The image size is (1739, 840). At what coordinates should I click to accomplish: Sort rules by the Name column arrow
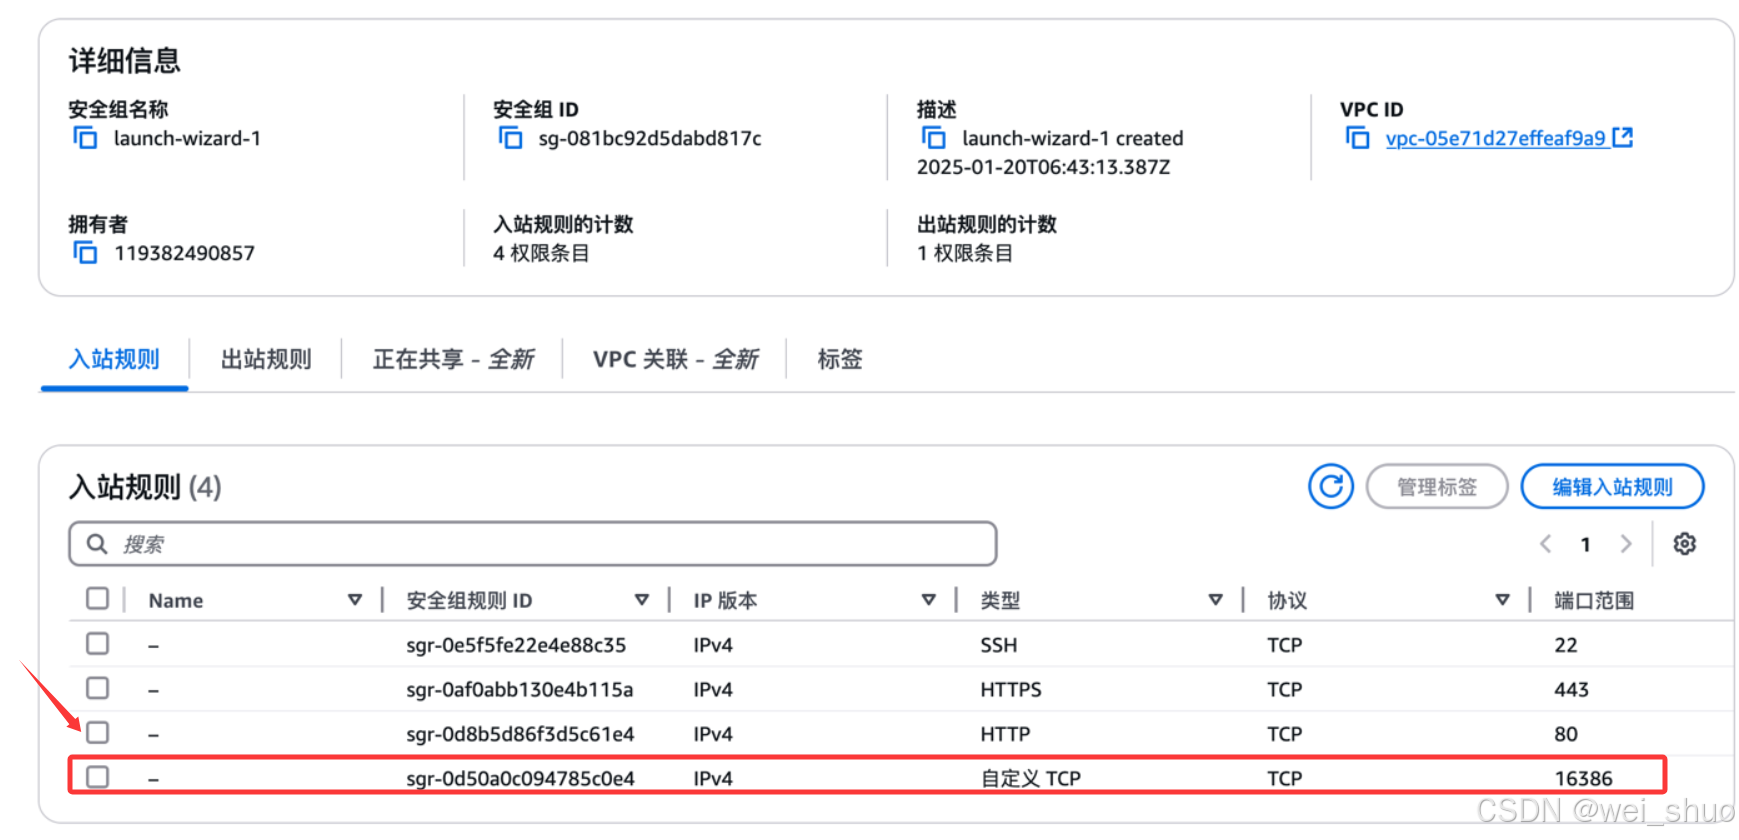pyautogui.click(x=355, y=600)
